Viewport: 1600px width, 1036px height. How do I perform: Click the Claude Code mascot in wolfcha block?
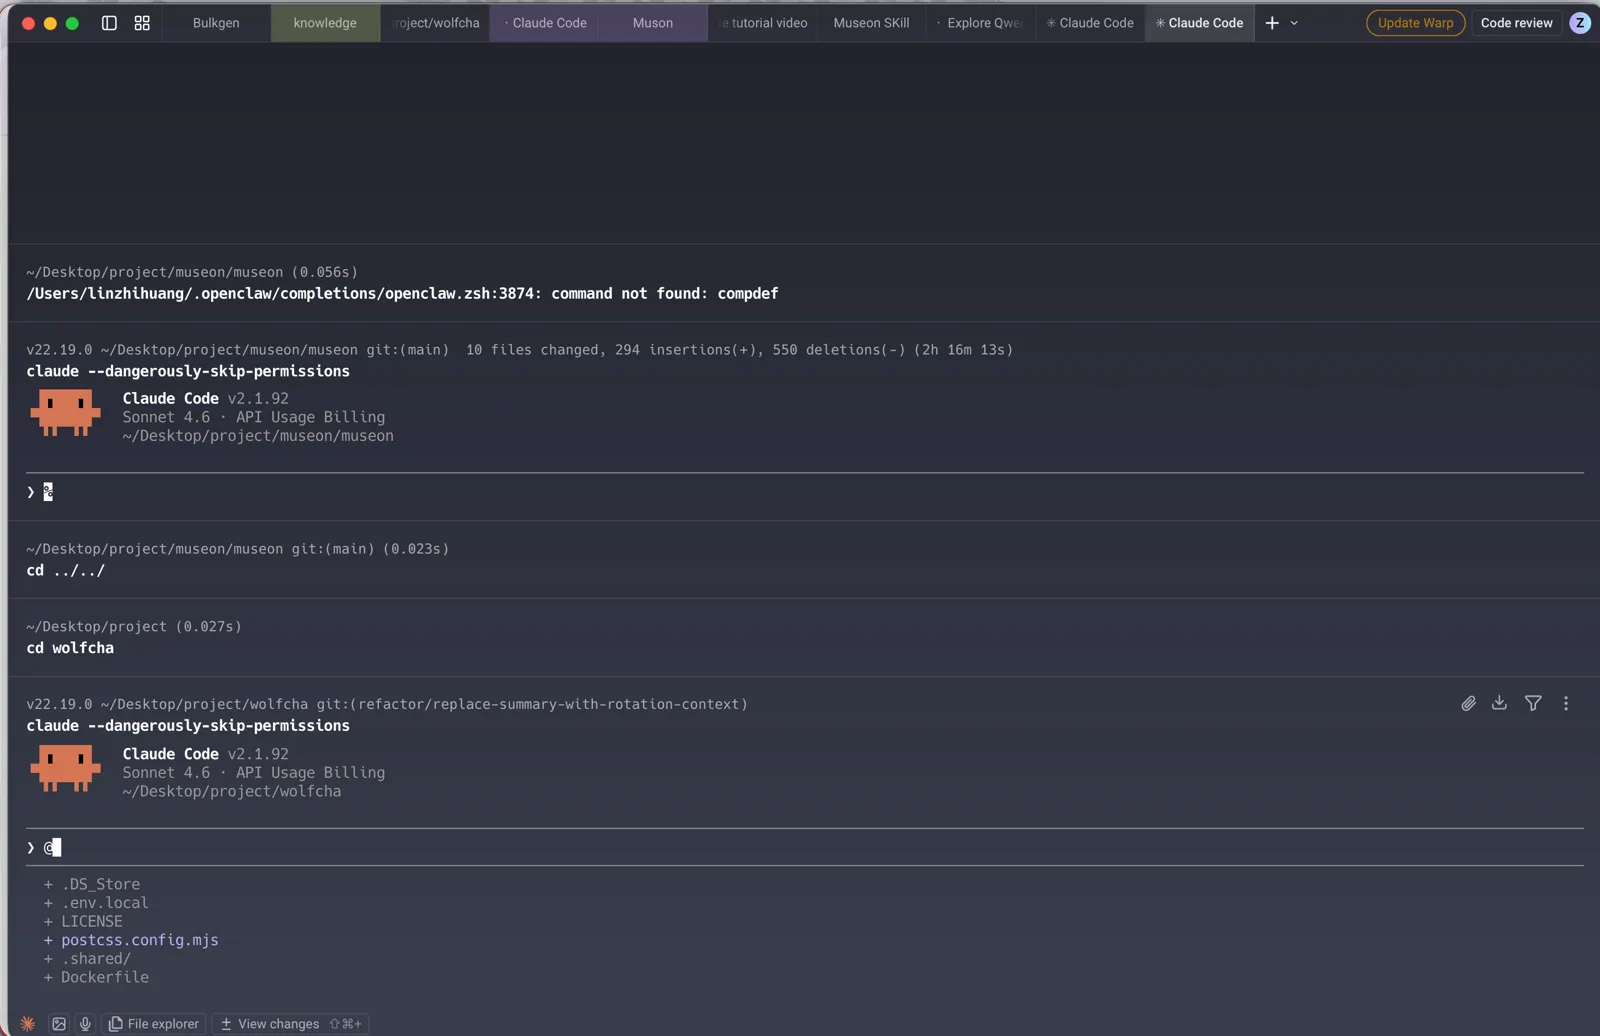(66, 769)
